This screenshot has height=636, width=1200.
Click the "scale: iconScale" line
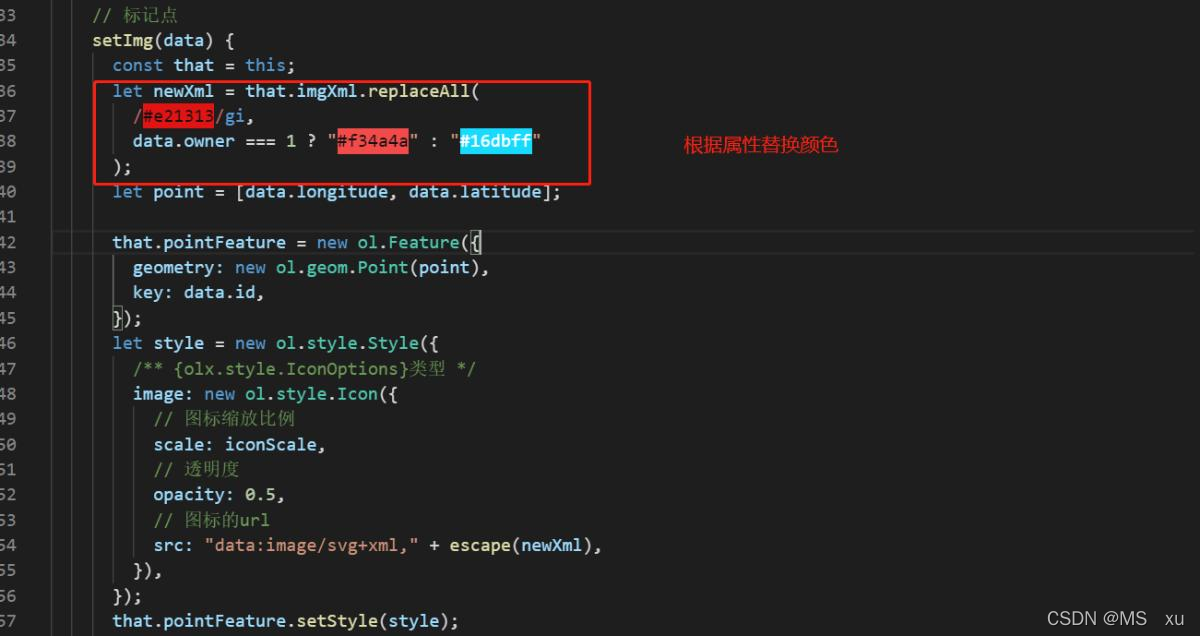(x=240, y=445)
